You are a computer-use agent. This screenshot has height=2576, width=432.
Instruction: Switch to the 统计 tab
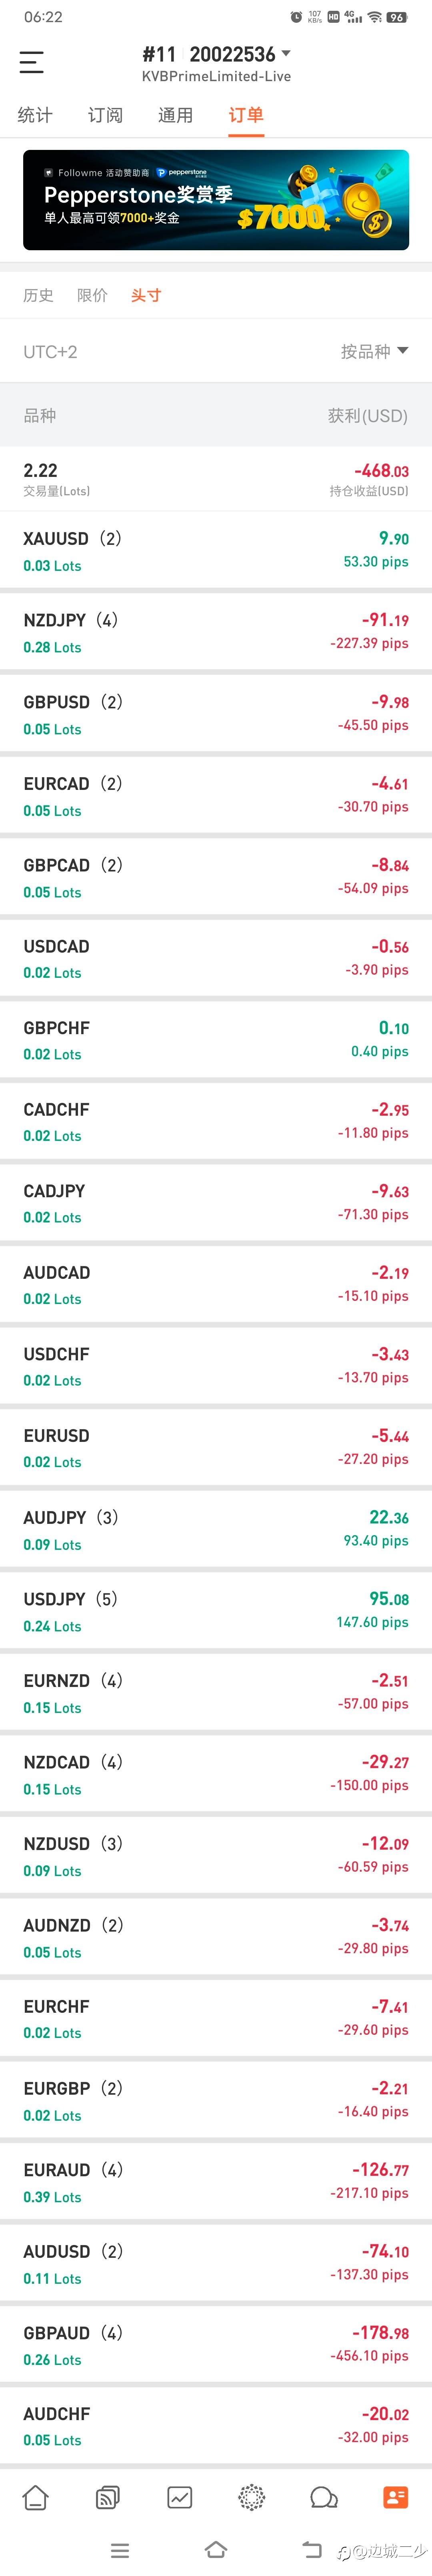click(x=35, y=115)
